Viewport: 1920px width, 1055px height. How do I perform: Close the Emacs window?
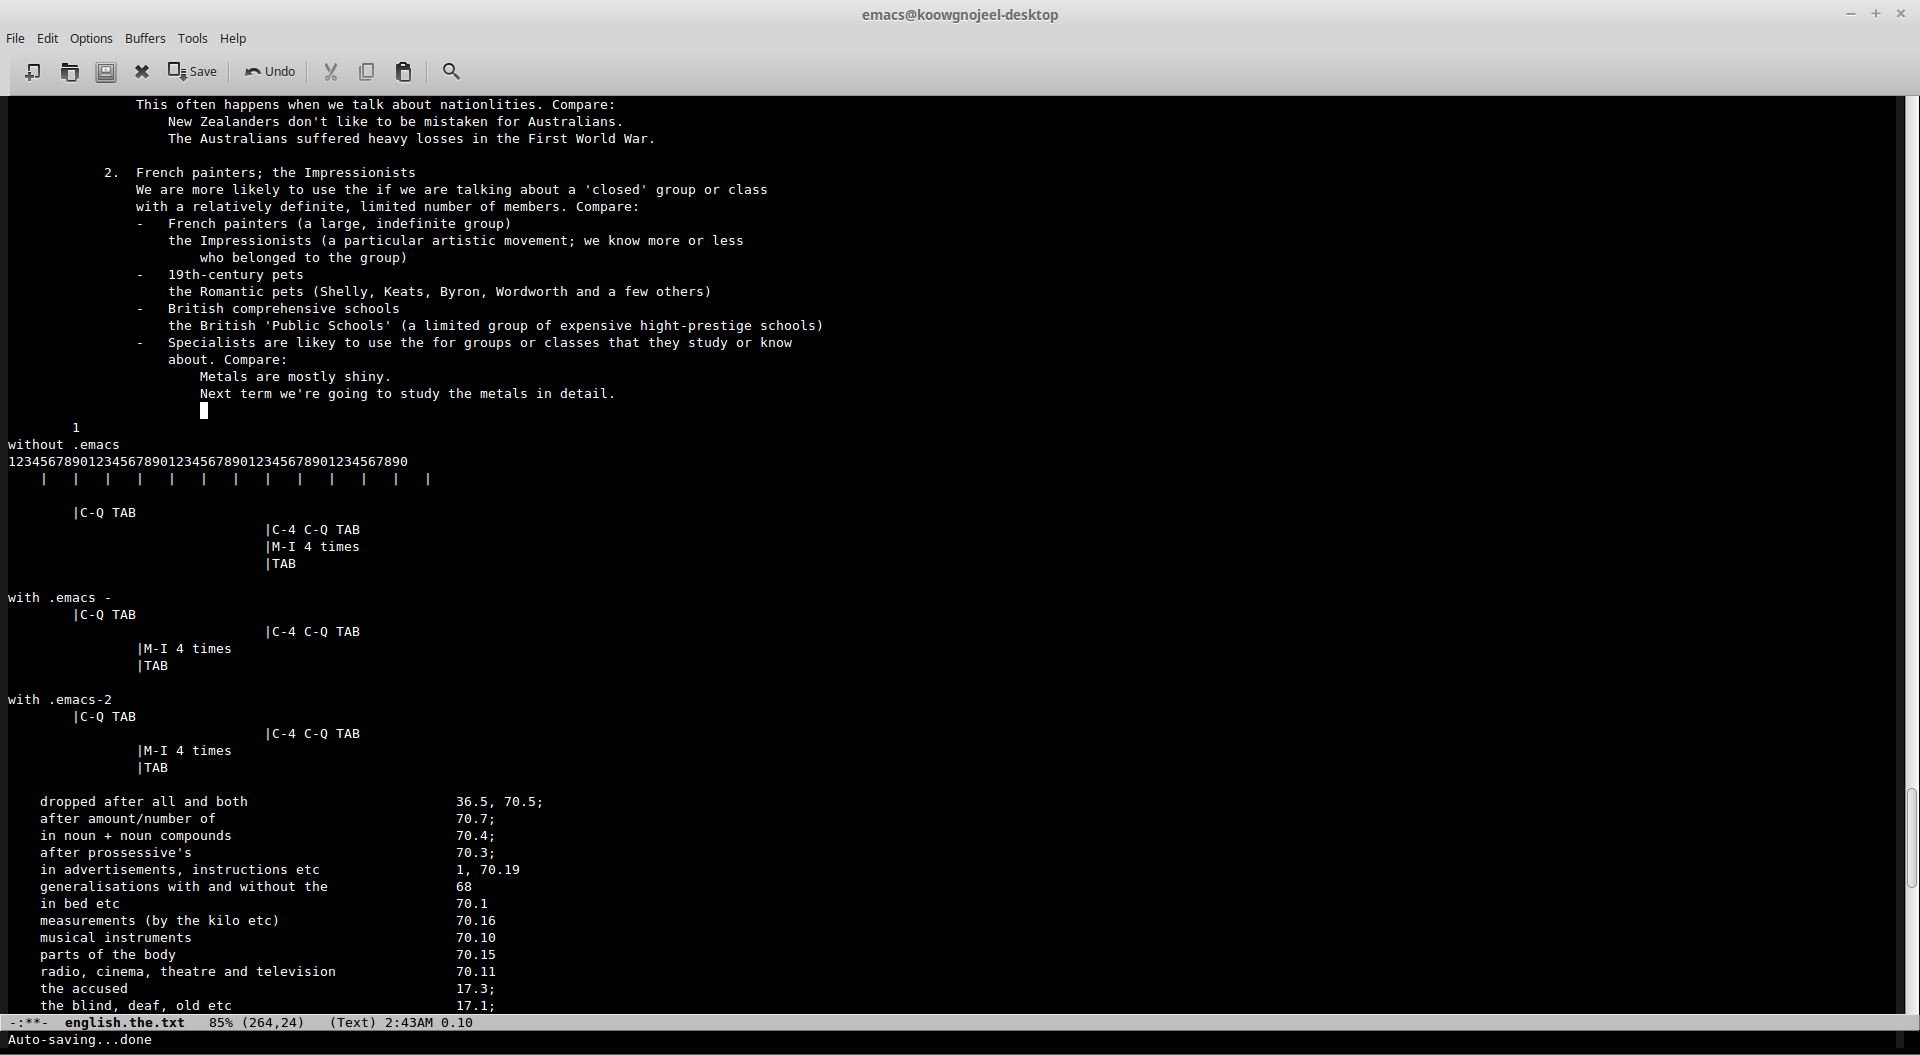(x=1901, y=14)
